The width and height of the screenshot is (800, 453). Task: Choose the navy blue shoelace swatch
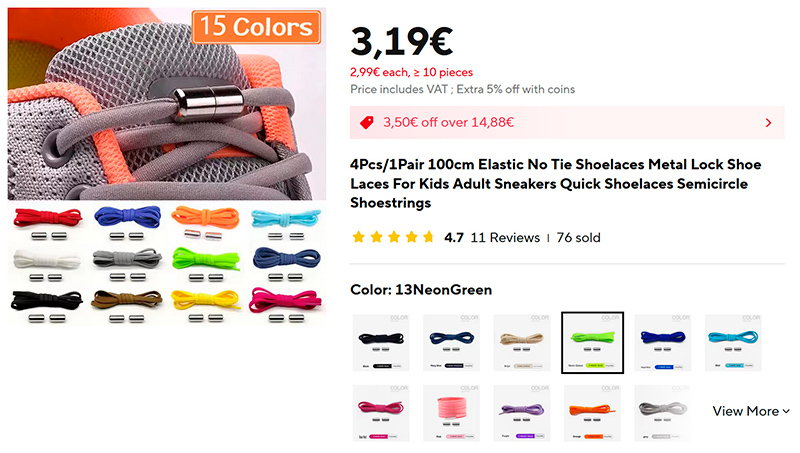[452, 342]
